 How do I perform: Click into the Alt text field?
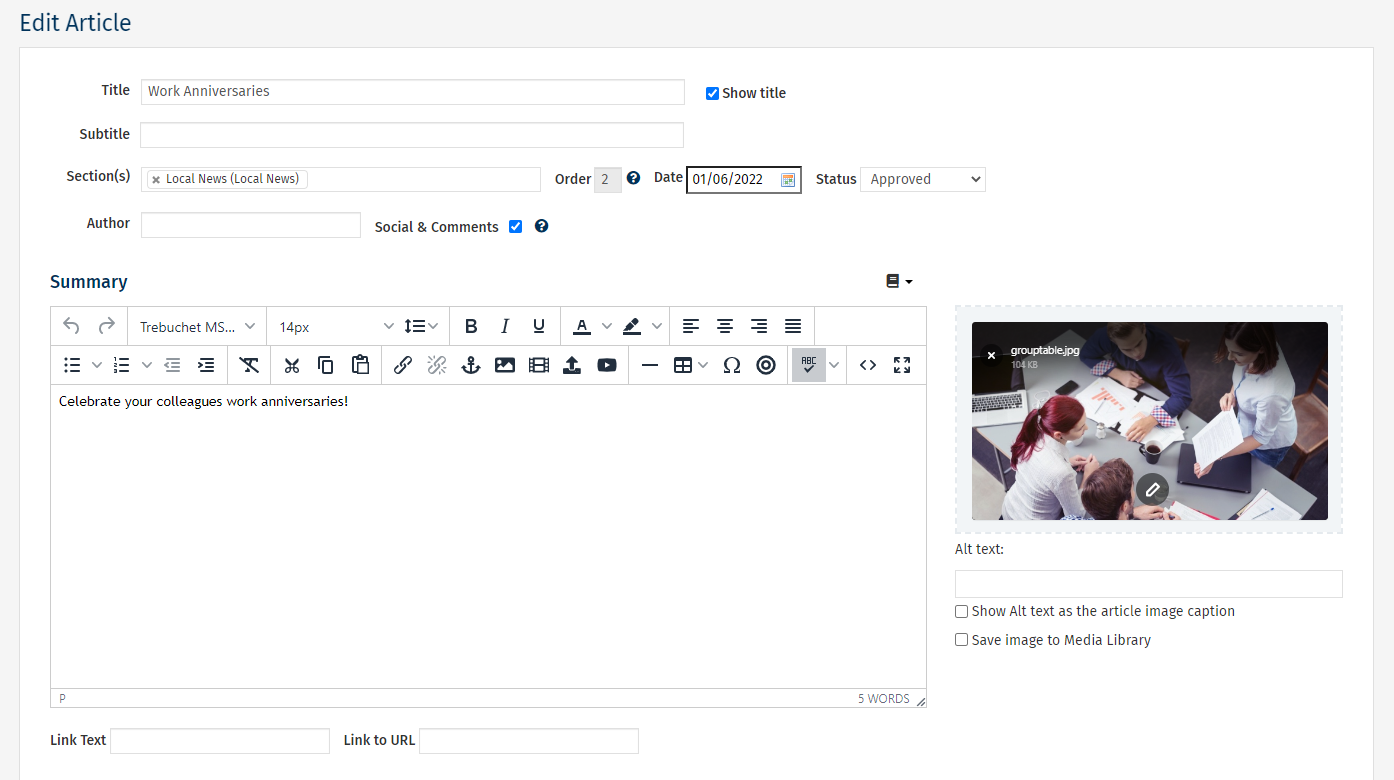(x=1148, y=584)
